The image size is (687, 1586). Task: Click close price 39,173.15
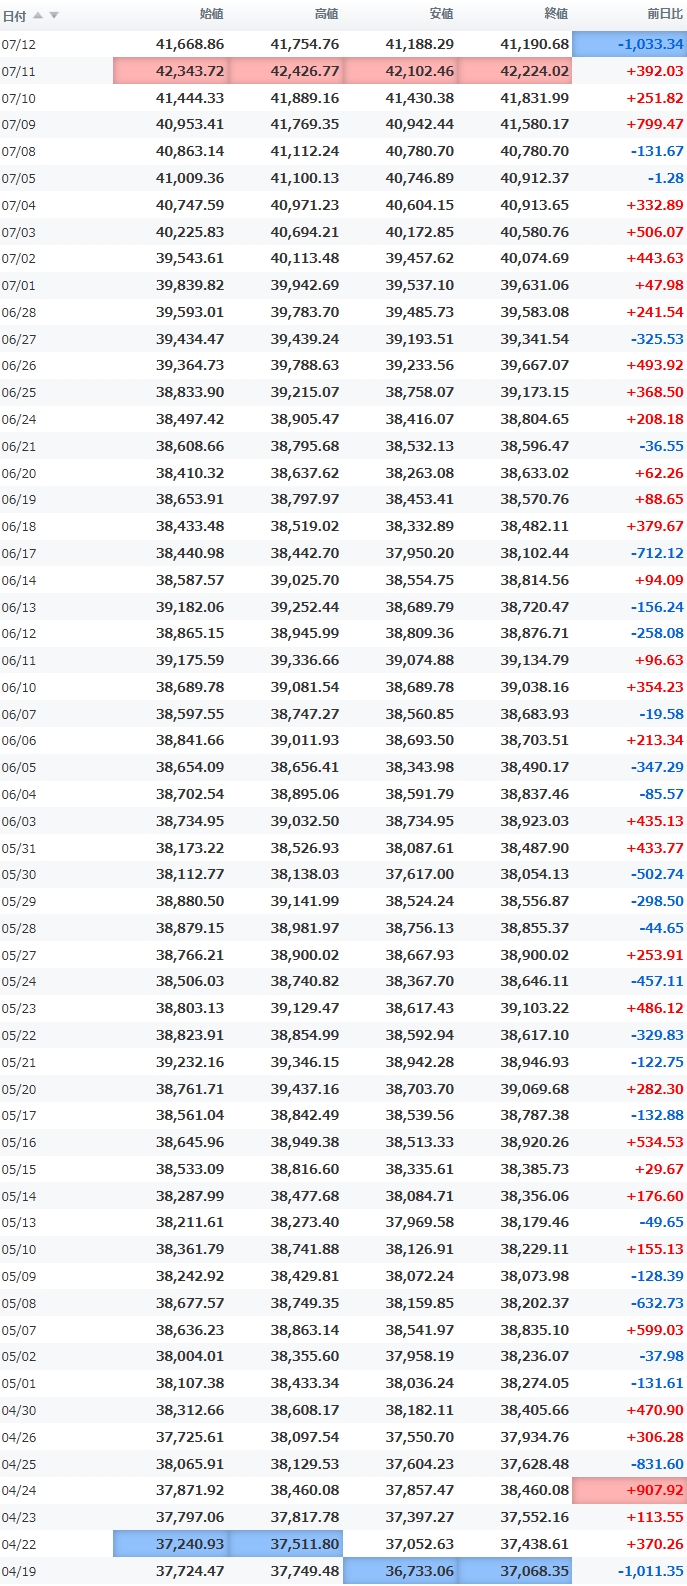coord(534,392)
